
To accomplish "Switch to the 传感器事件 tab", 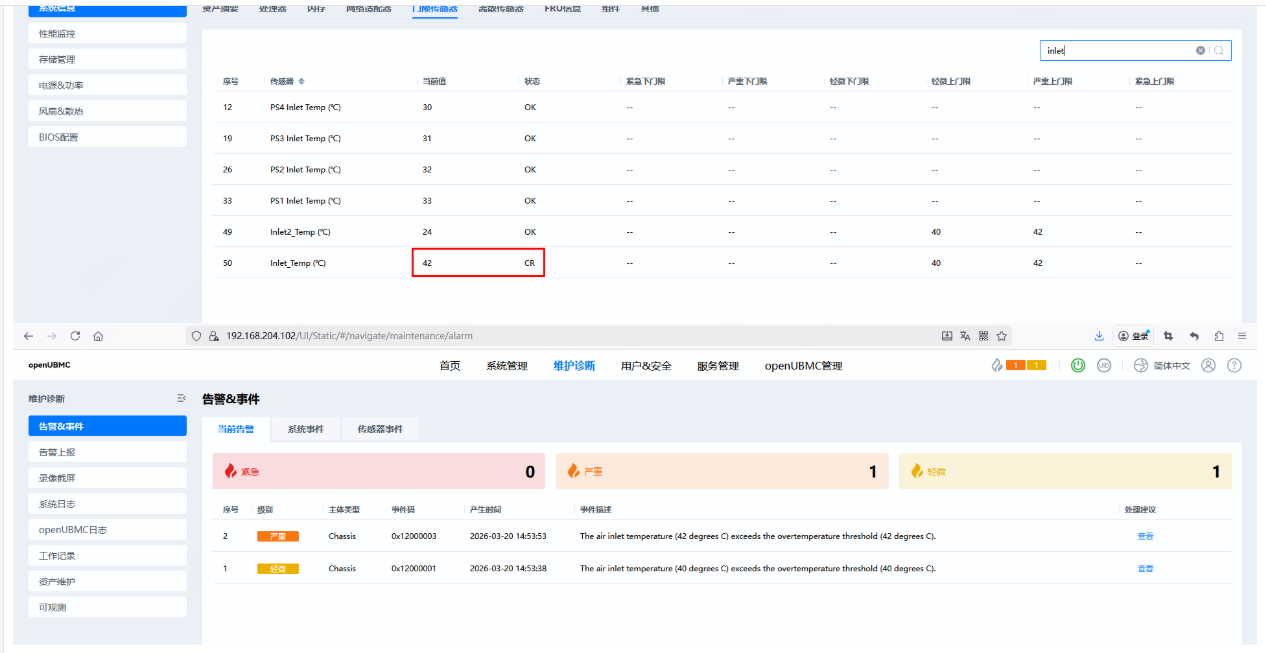I will pyautogui.click(x=380, y=429).
